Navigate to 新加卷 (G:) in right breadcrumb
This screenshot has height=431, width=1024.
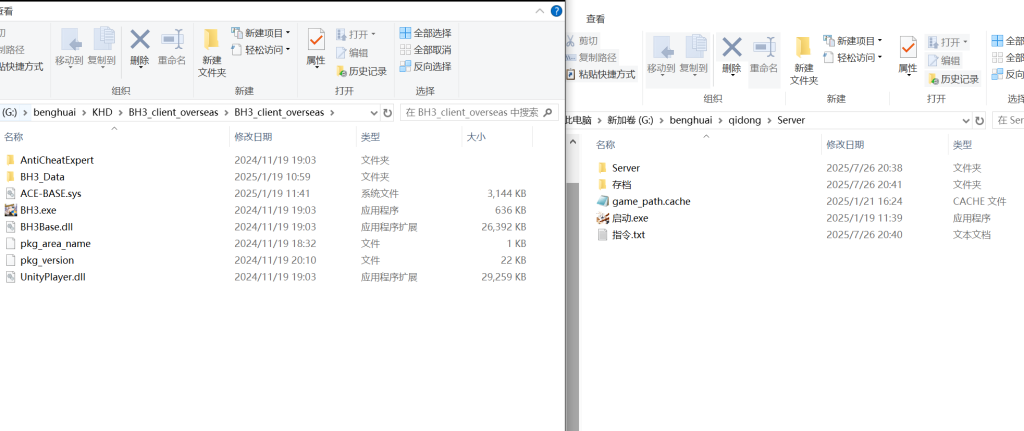pyautogui.click(x=631, y=120)
